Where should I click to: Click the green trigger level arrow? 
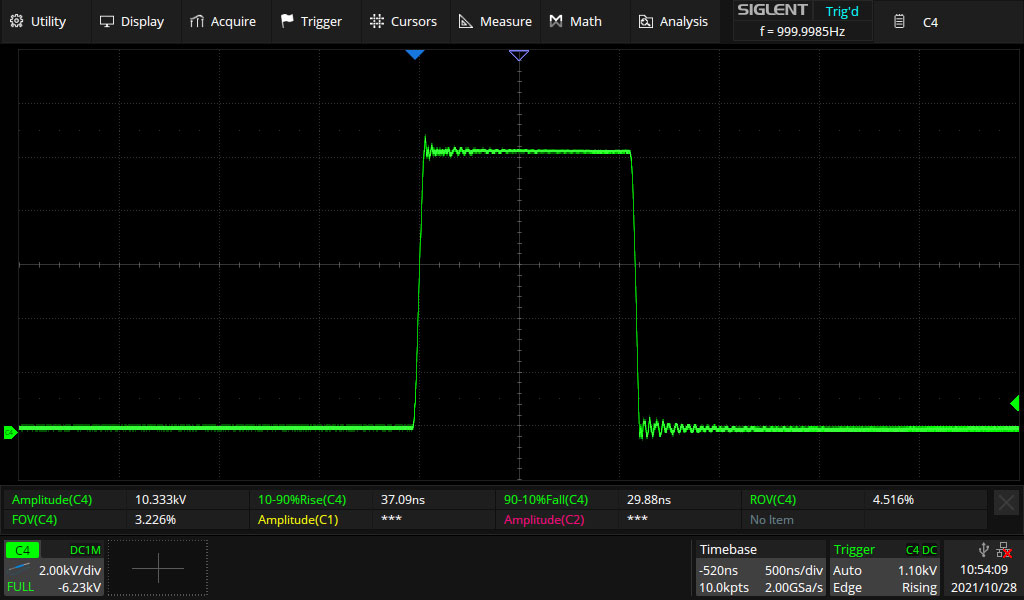click(1014, 403)
